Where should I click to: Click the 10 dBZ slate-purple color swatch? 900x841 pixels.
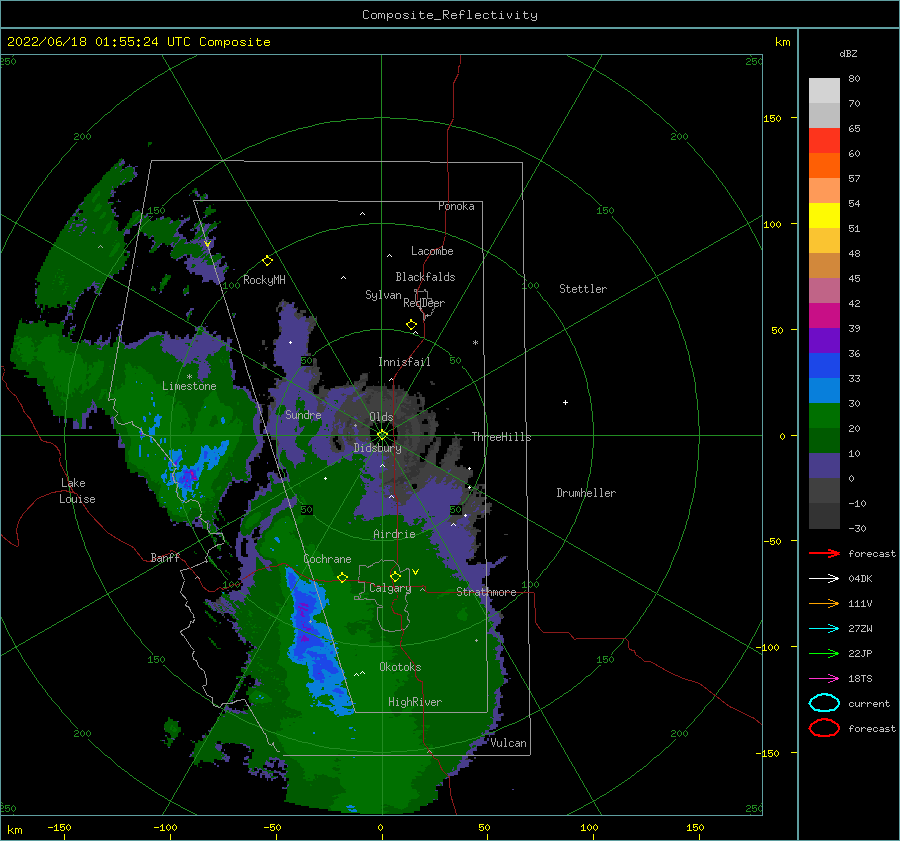[824, 466]
